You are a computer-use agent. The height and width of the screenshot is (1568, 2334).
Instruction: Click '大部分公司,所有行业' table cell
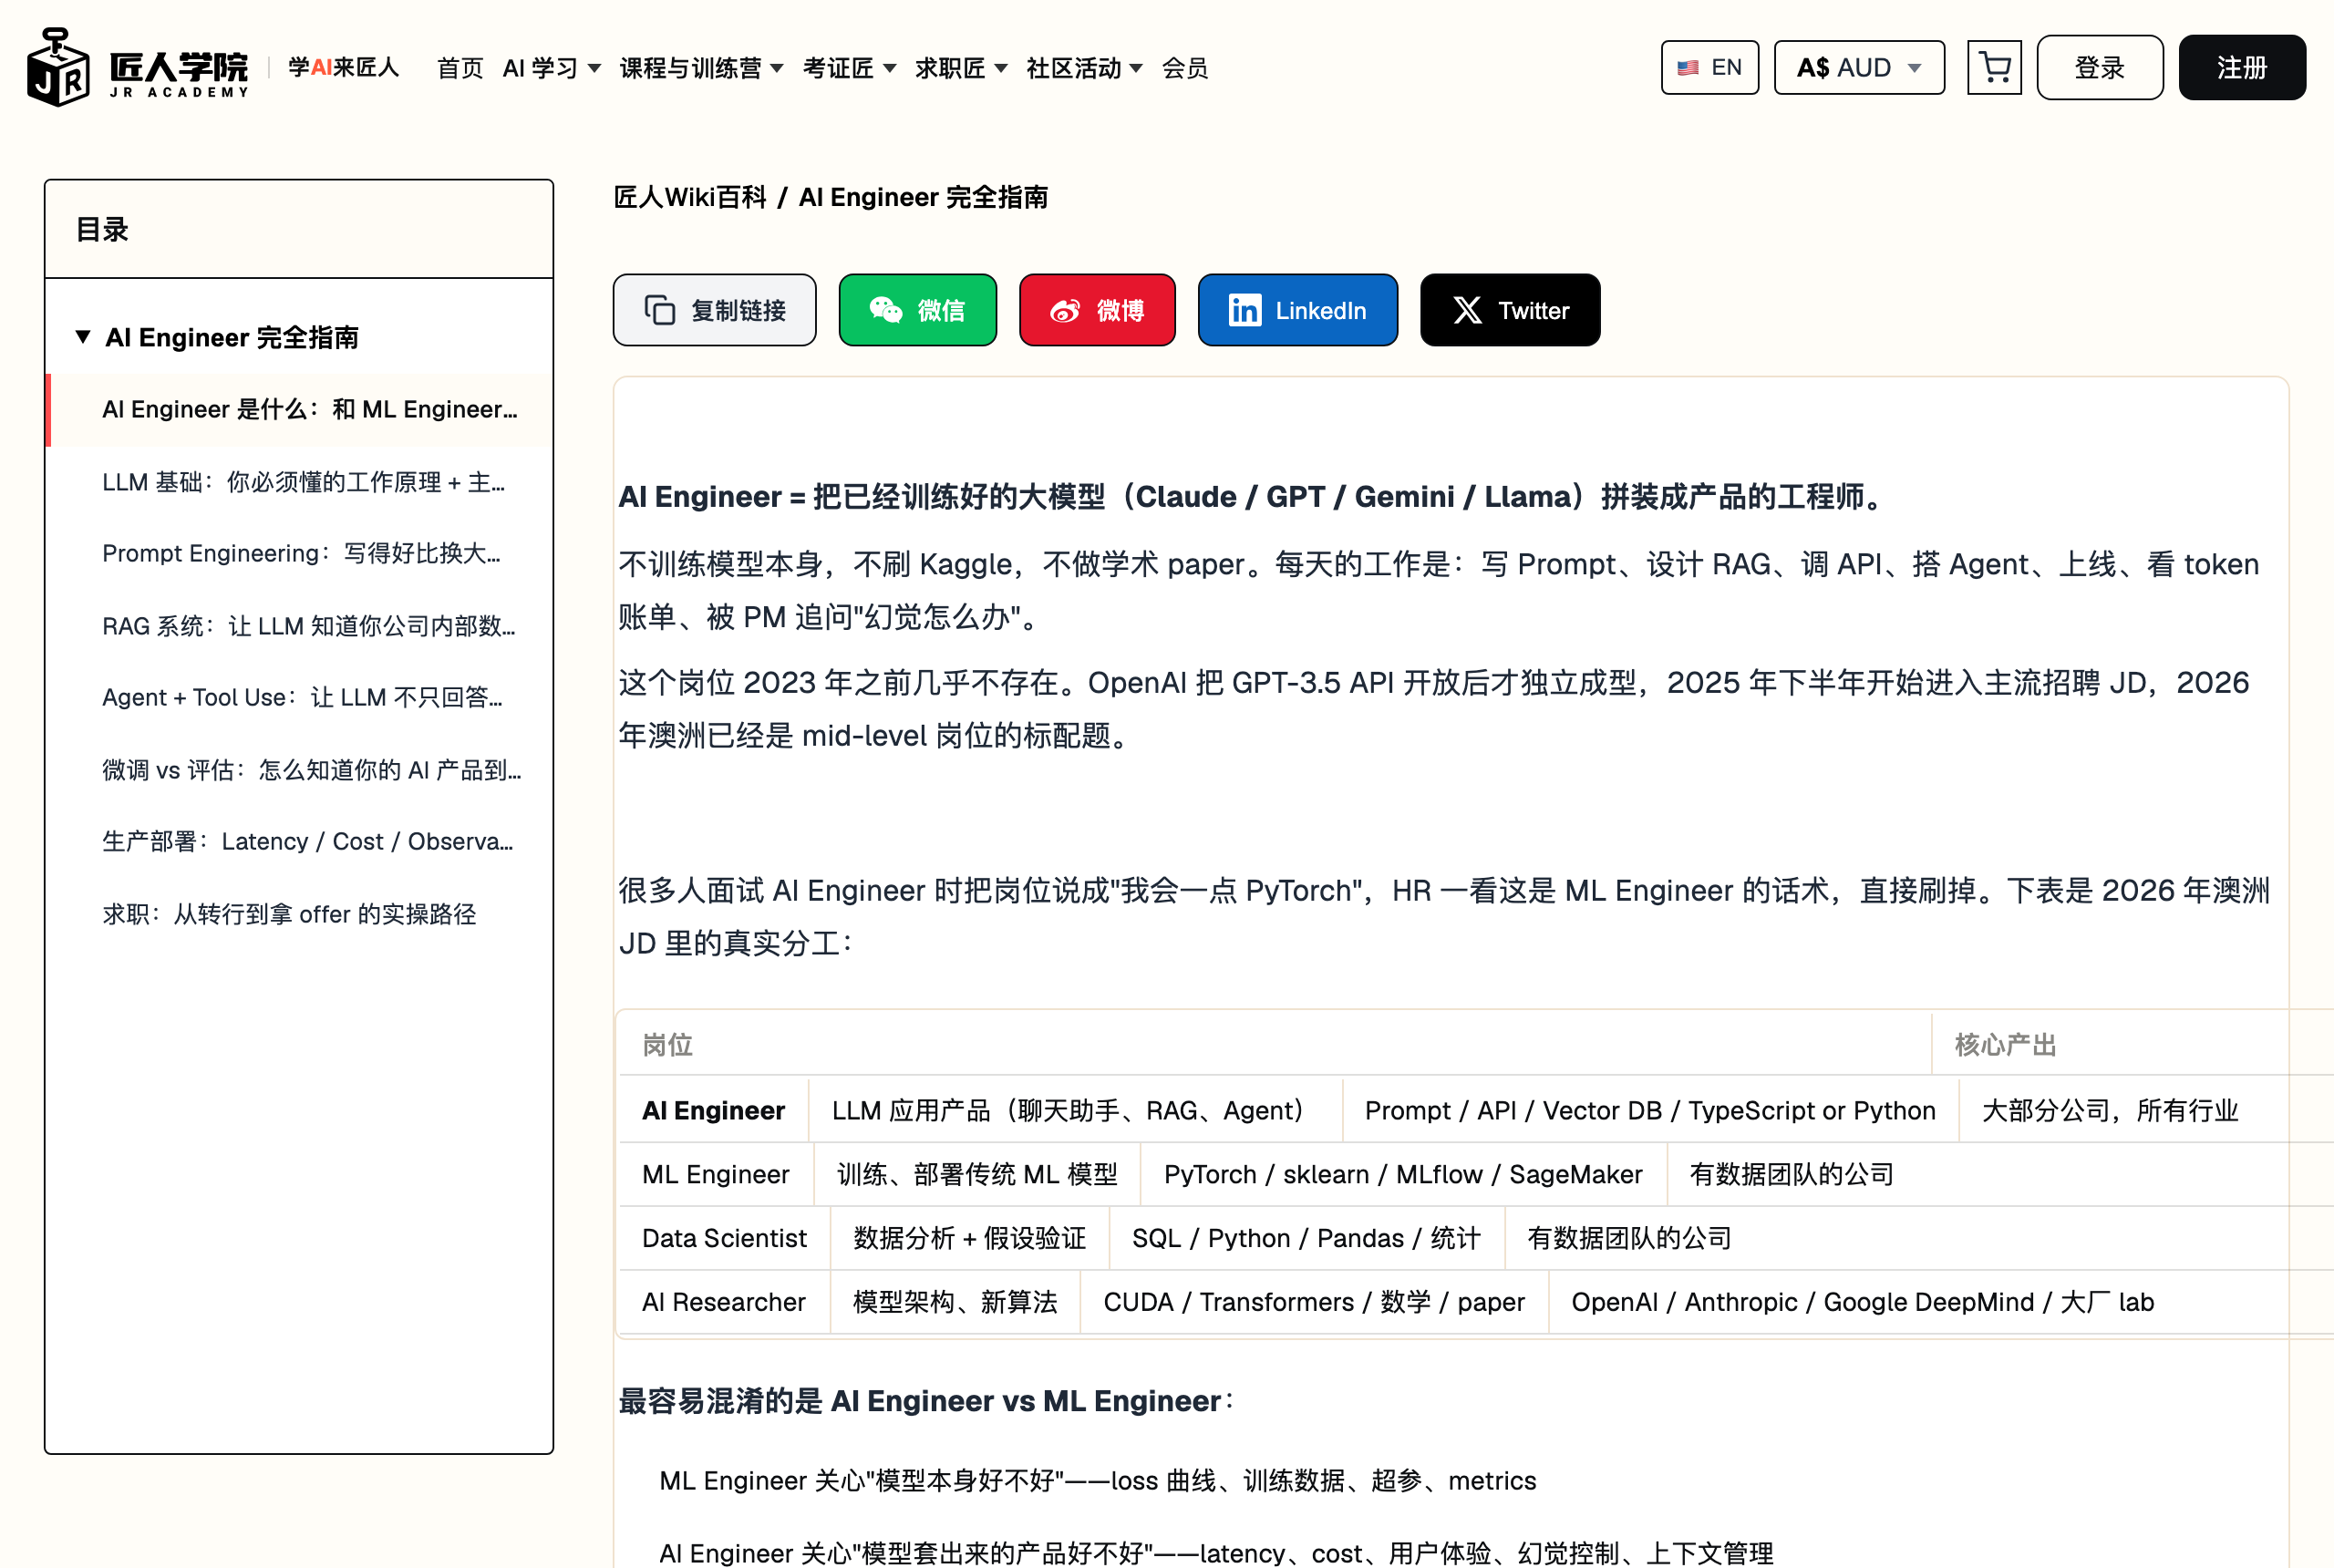[x=2110, y=1110]
